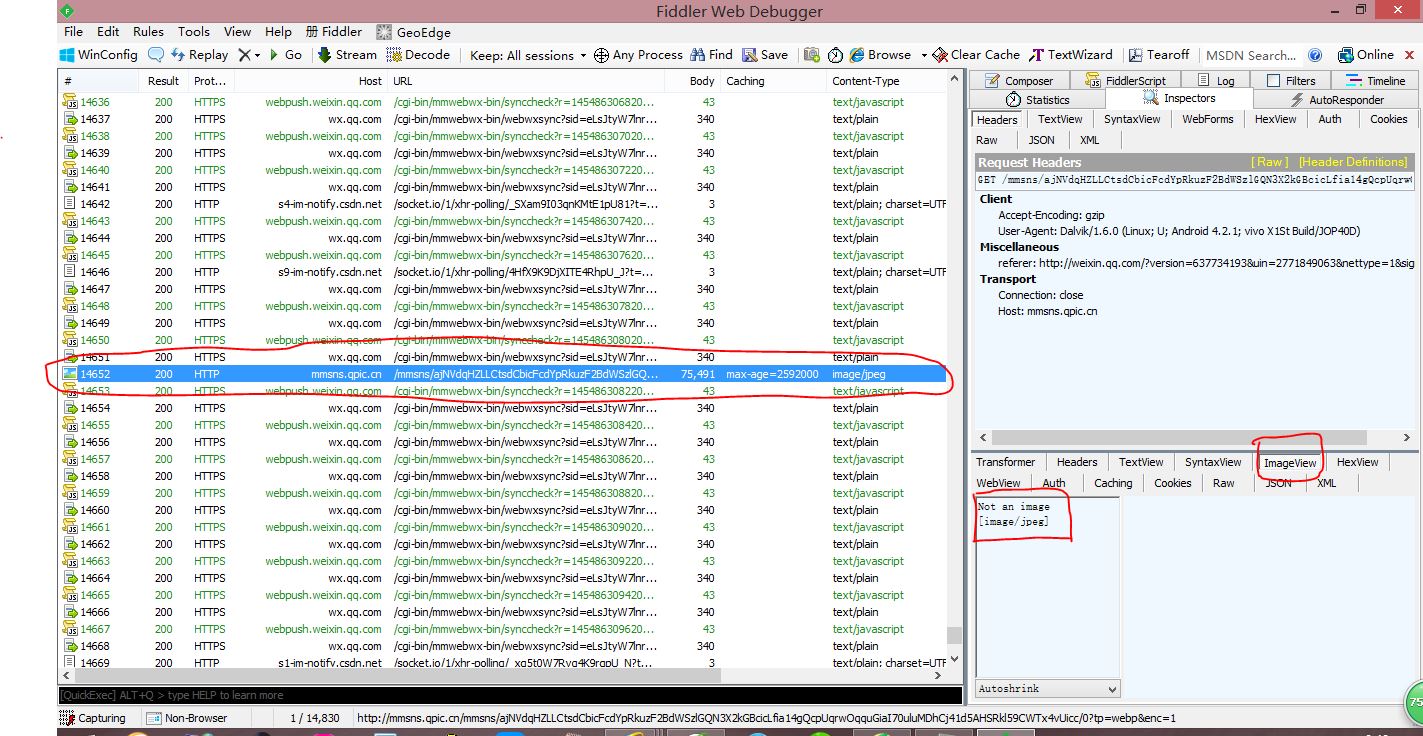The height and width of the screenshot is (736, 1423).
Task: Click the Clear Cache button
Action: [975, 55]
